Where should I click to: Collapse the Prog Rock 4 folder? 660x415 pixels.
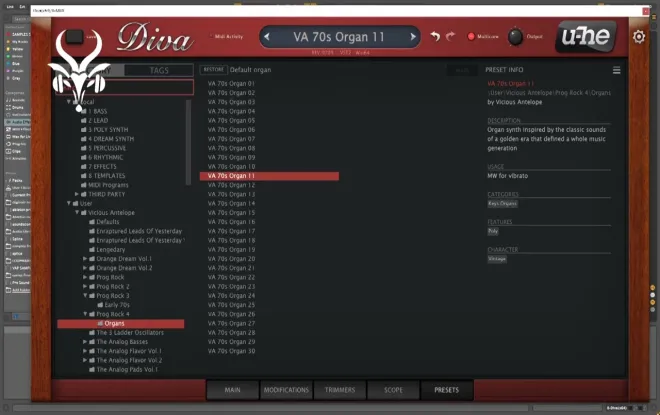[x=85, y=314]
